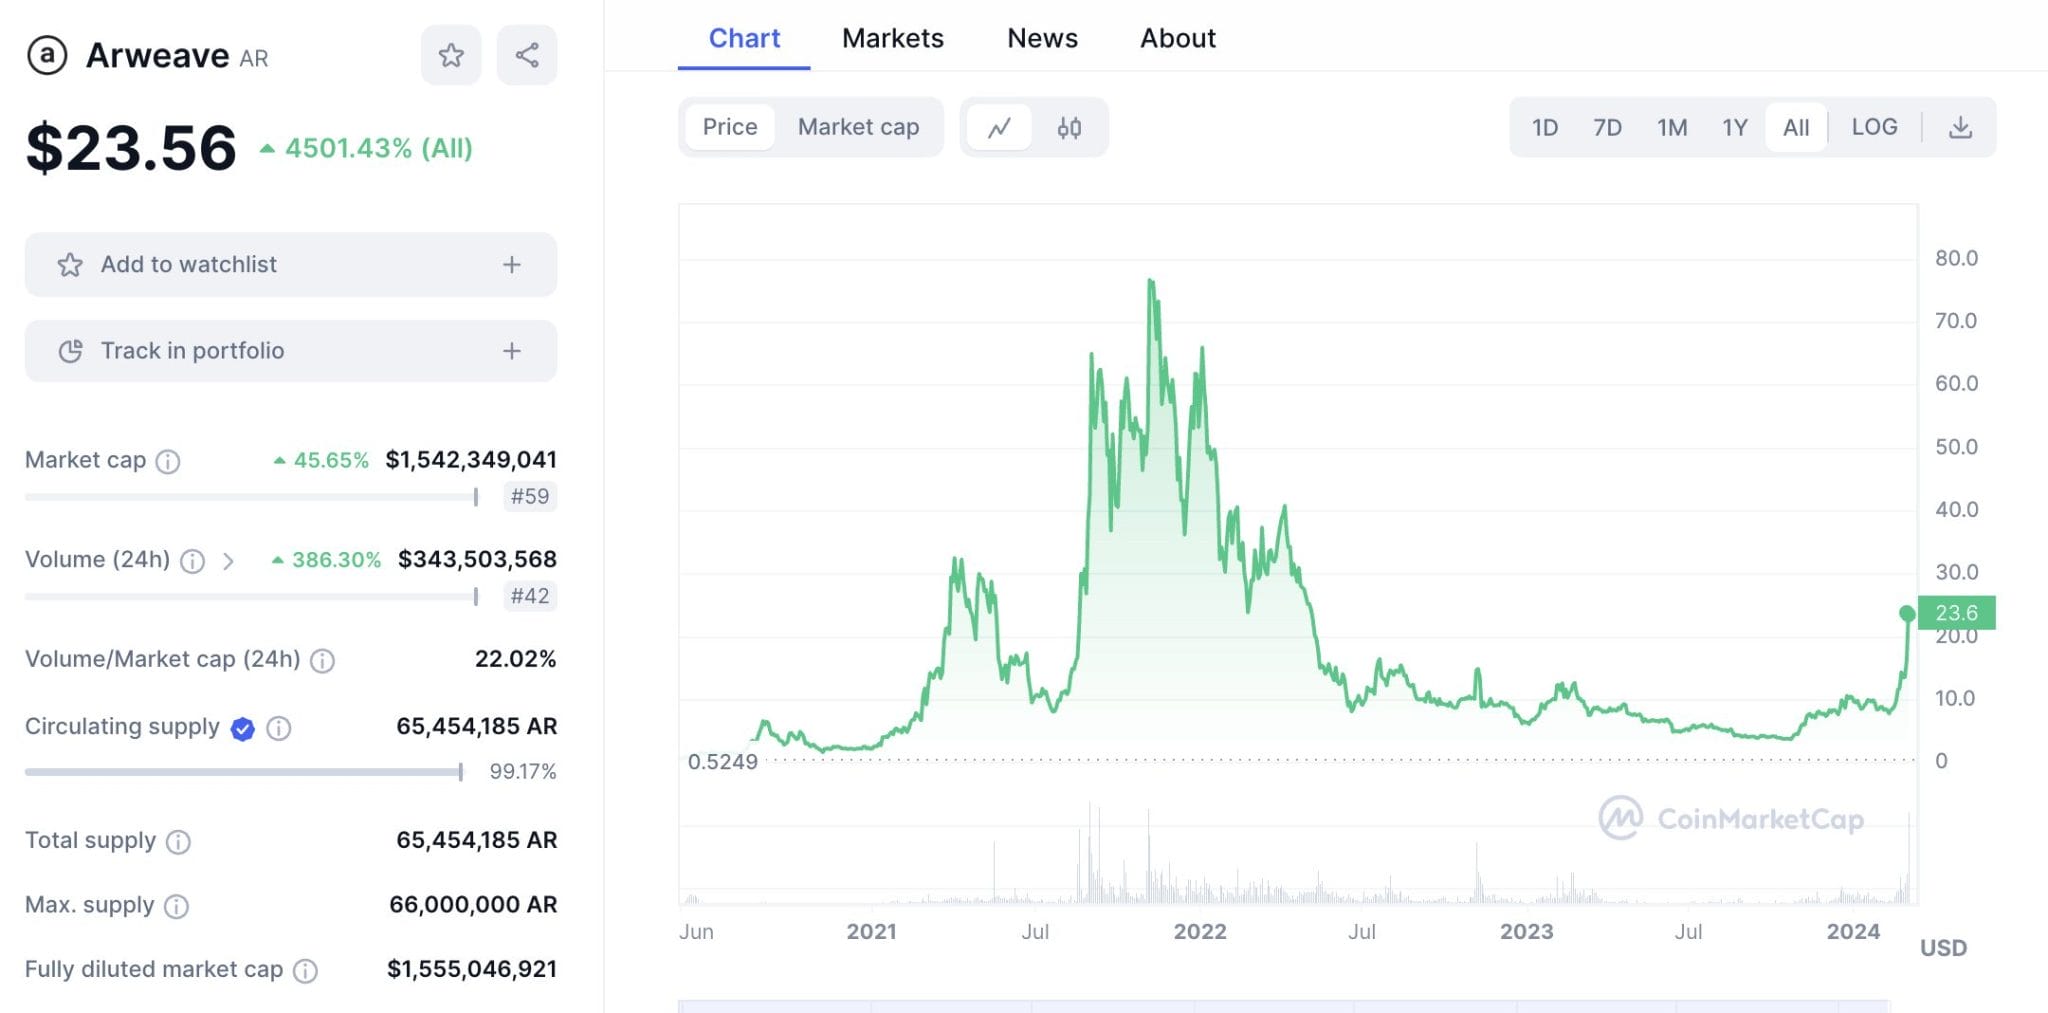This screenshot has height=1013, width=2048.
Task: Expand the Volume (24h) details chevron
Action: pos(229,561)
